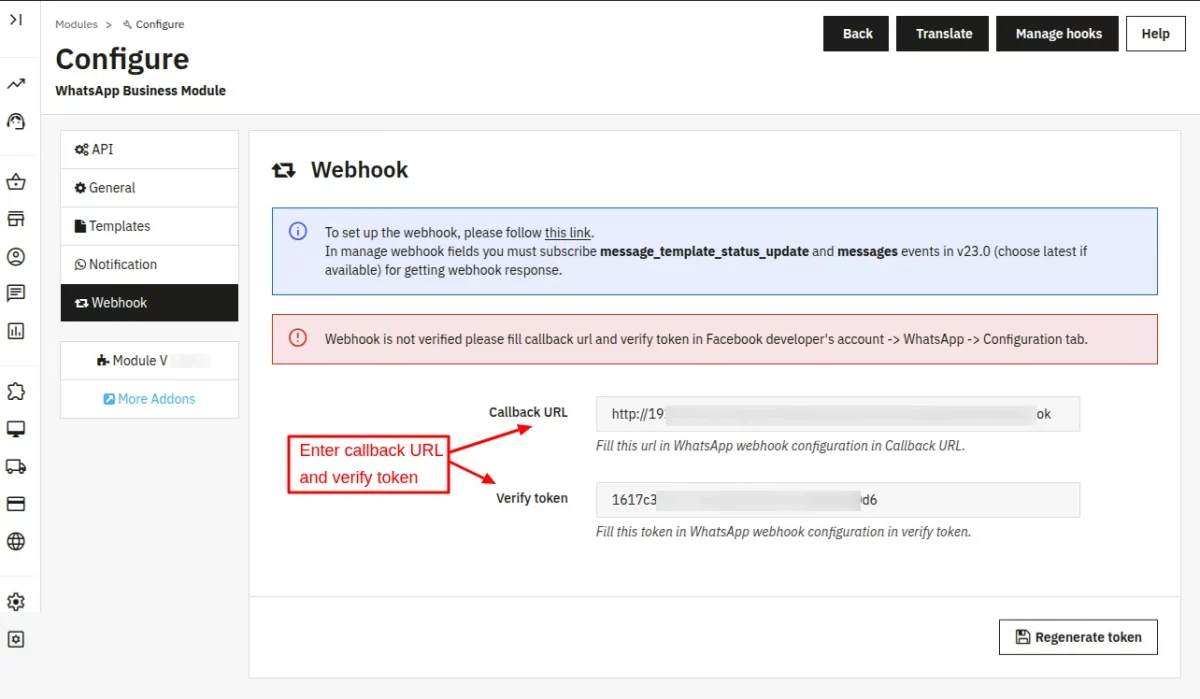
Task: Open the Catalog storefront icon
Action: click(x=17, y=218)
